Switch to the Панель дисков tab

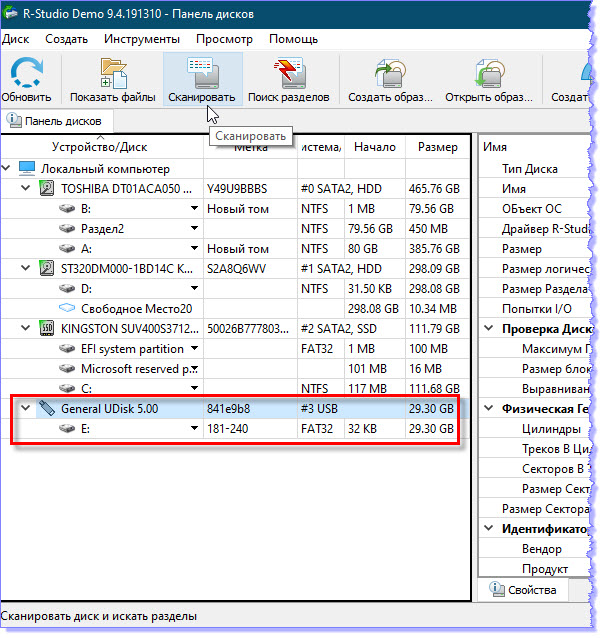[56, 122]
